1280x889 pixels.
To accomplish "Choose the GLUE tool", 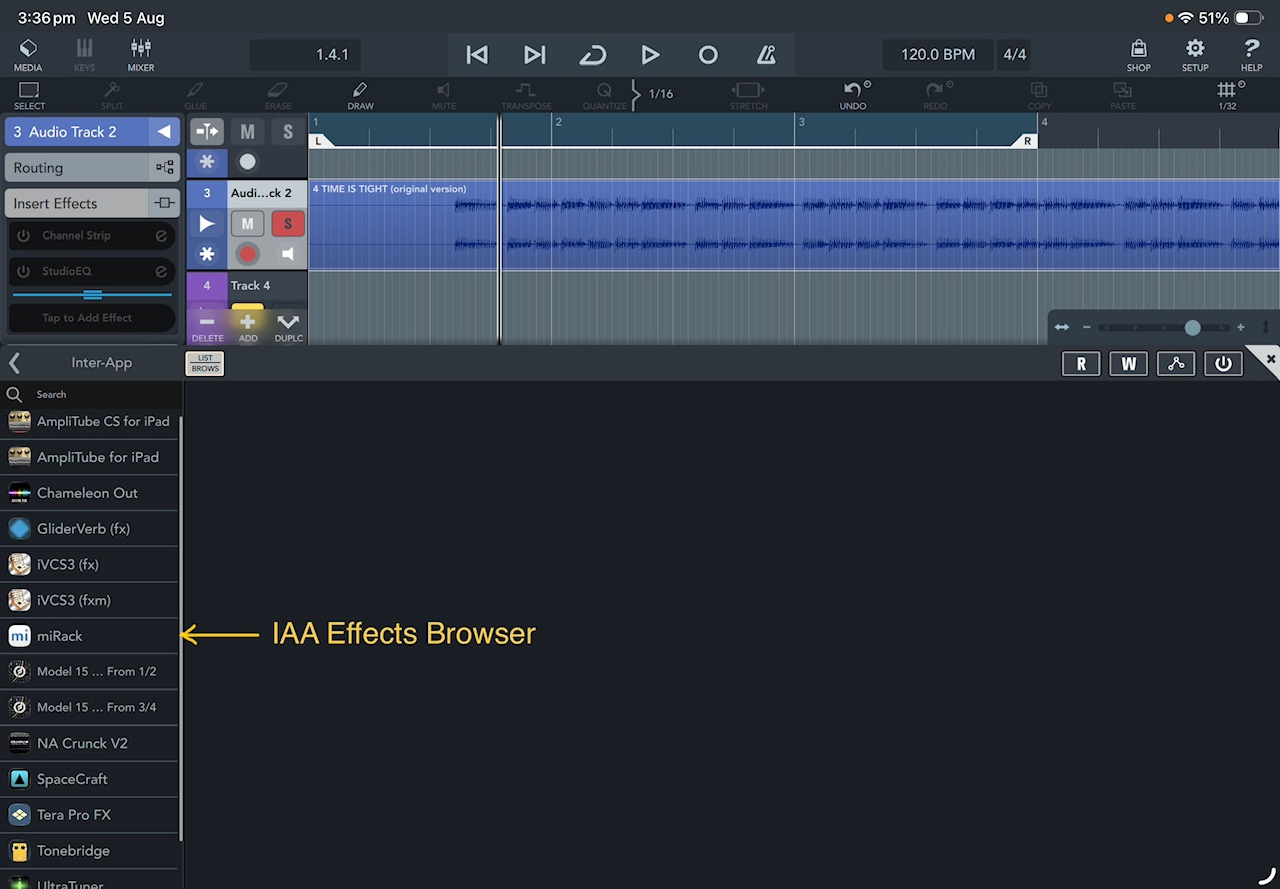I will click(195, 95).
